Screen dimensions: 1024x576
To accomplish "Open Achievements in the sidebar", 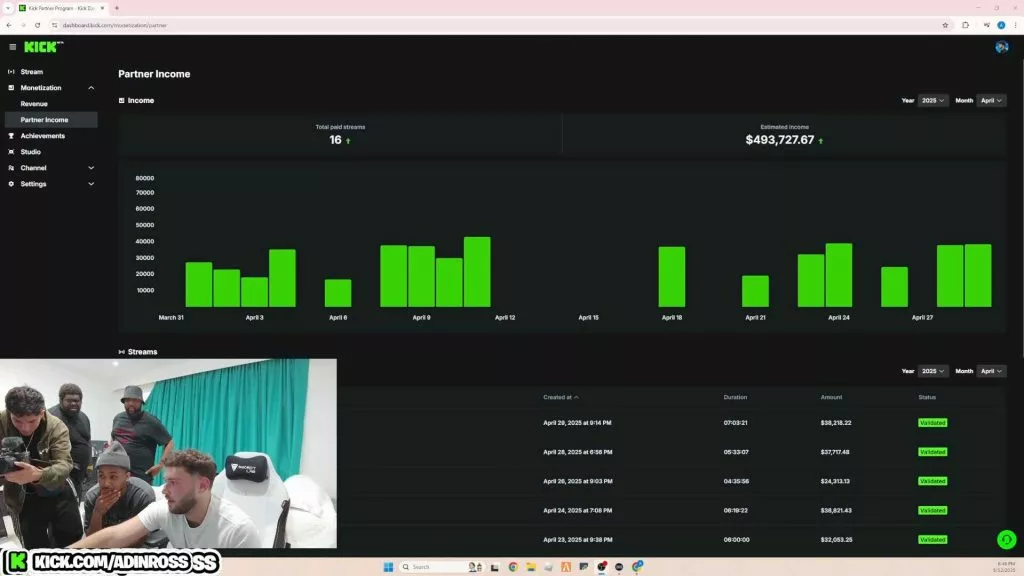I will tap(42, 136).
